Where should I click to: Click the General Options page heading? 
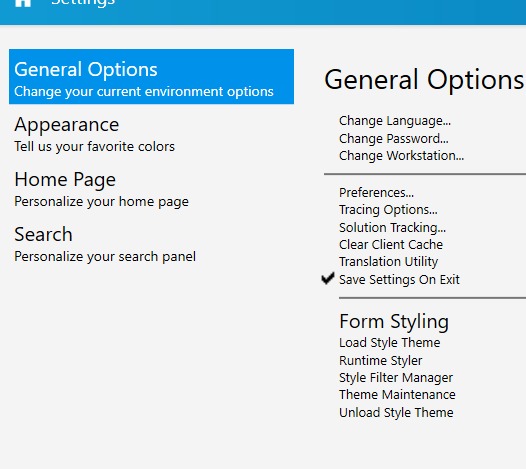pos(424,80)
